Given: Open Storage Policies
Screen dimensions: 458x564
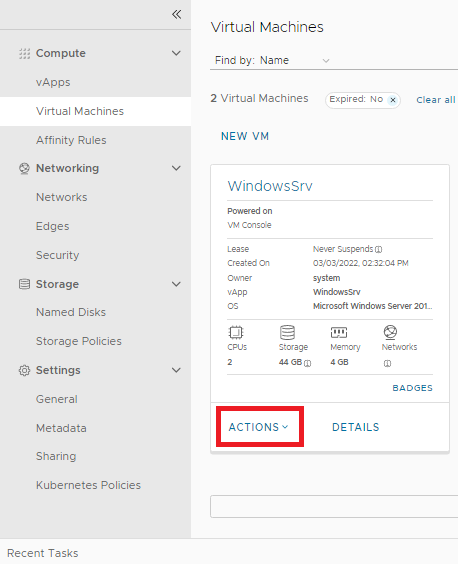Looking at the screenshot, I should pyautogui.click(x=79, y=341).
